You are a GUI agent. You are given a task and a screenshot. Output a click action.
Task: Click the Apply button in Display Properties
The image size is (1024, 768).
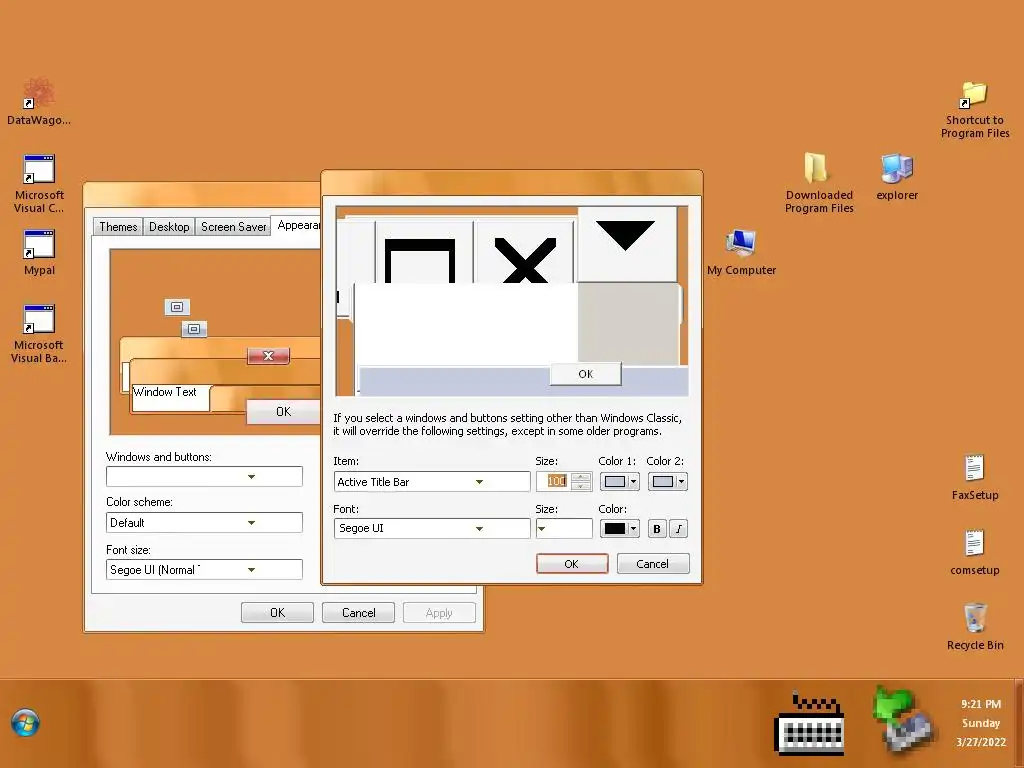439,613
